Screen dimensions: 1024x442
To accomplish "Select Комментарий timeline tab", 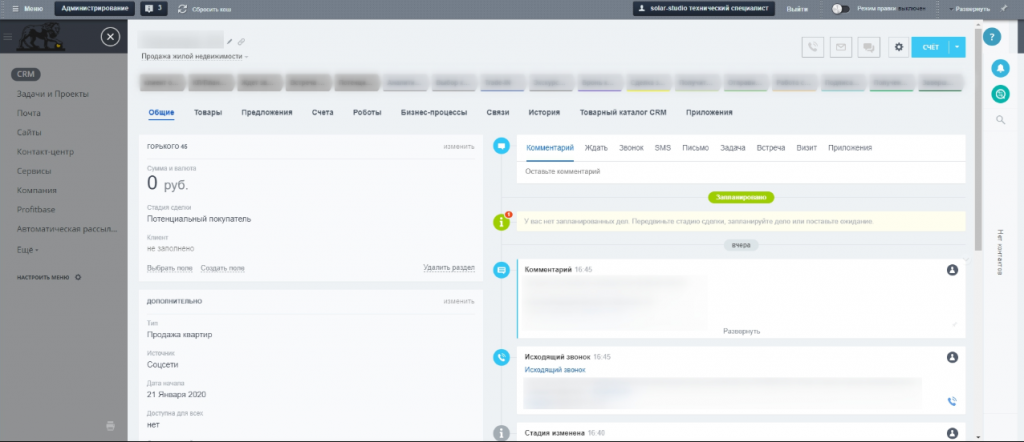I will click(x=550, y=148).
